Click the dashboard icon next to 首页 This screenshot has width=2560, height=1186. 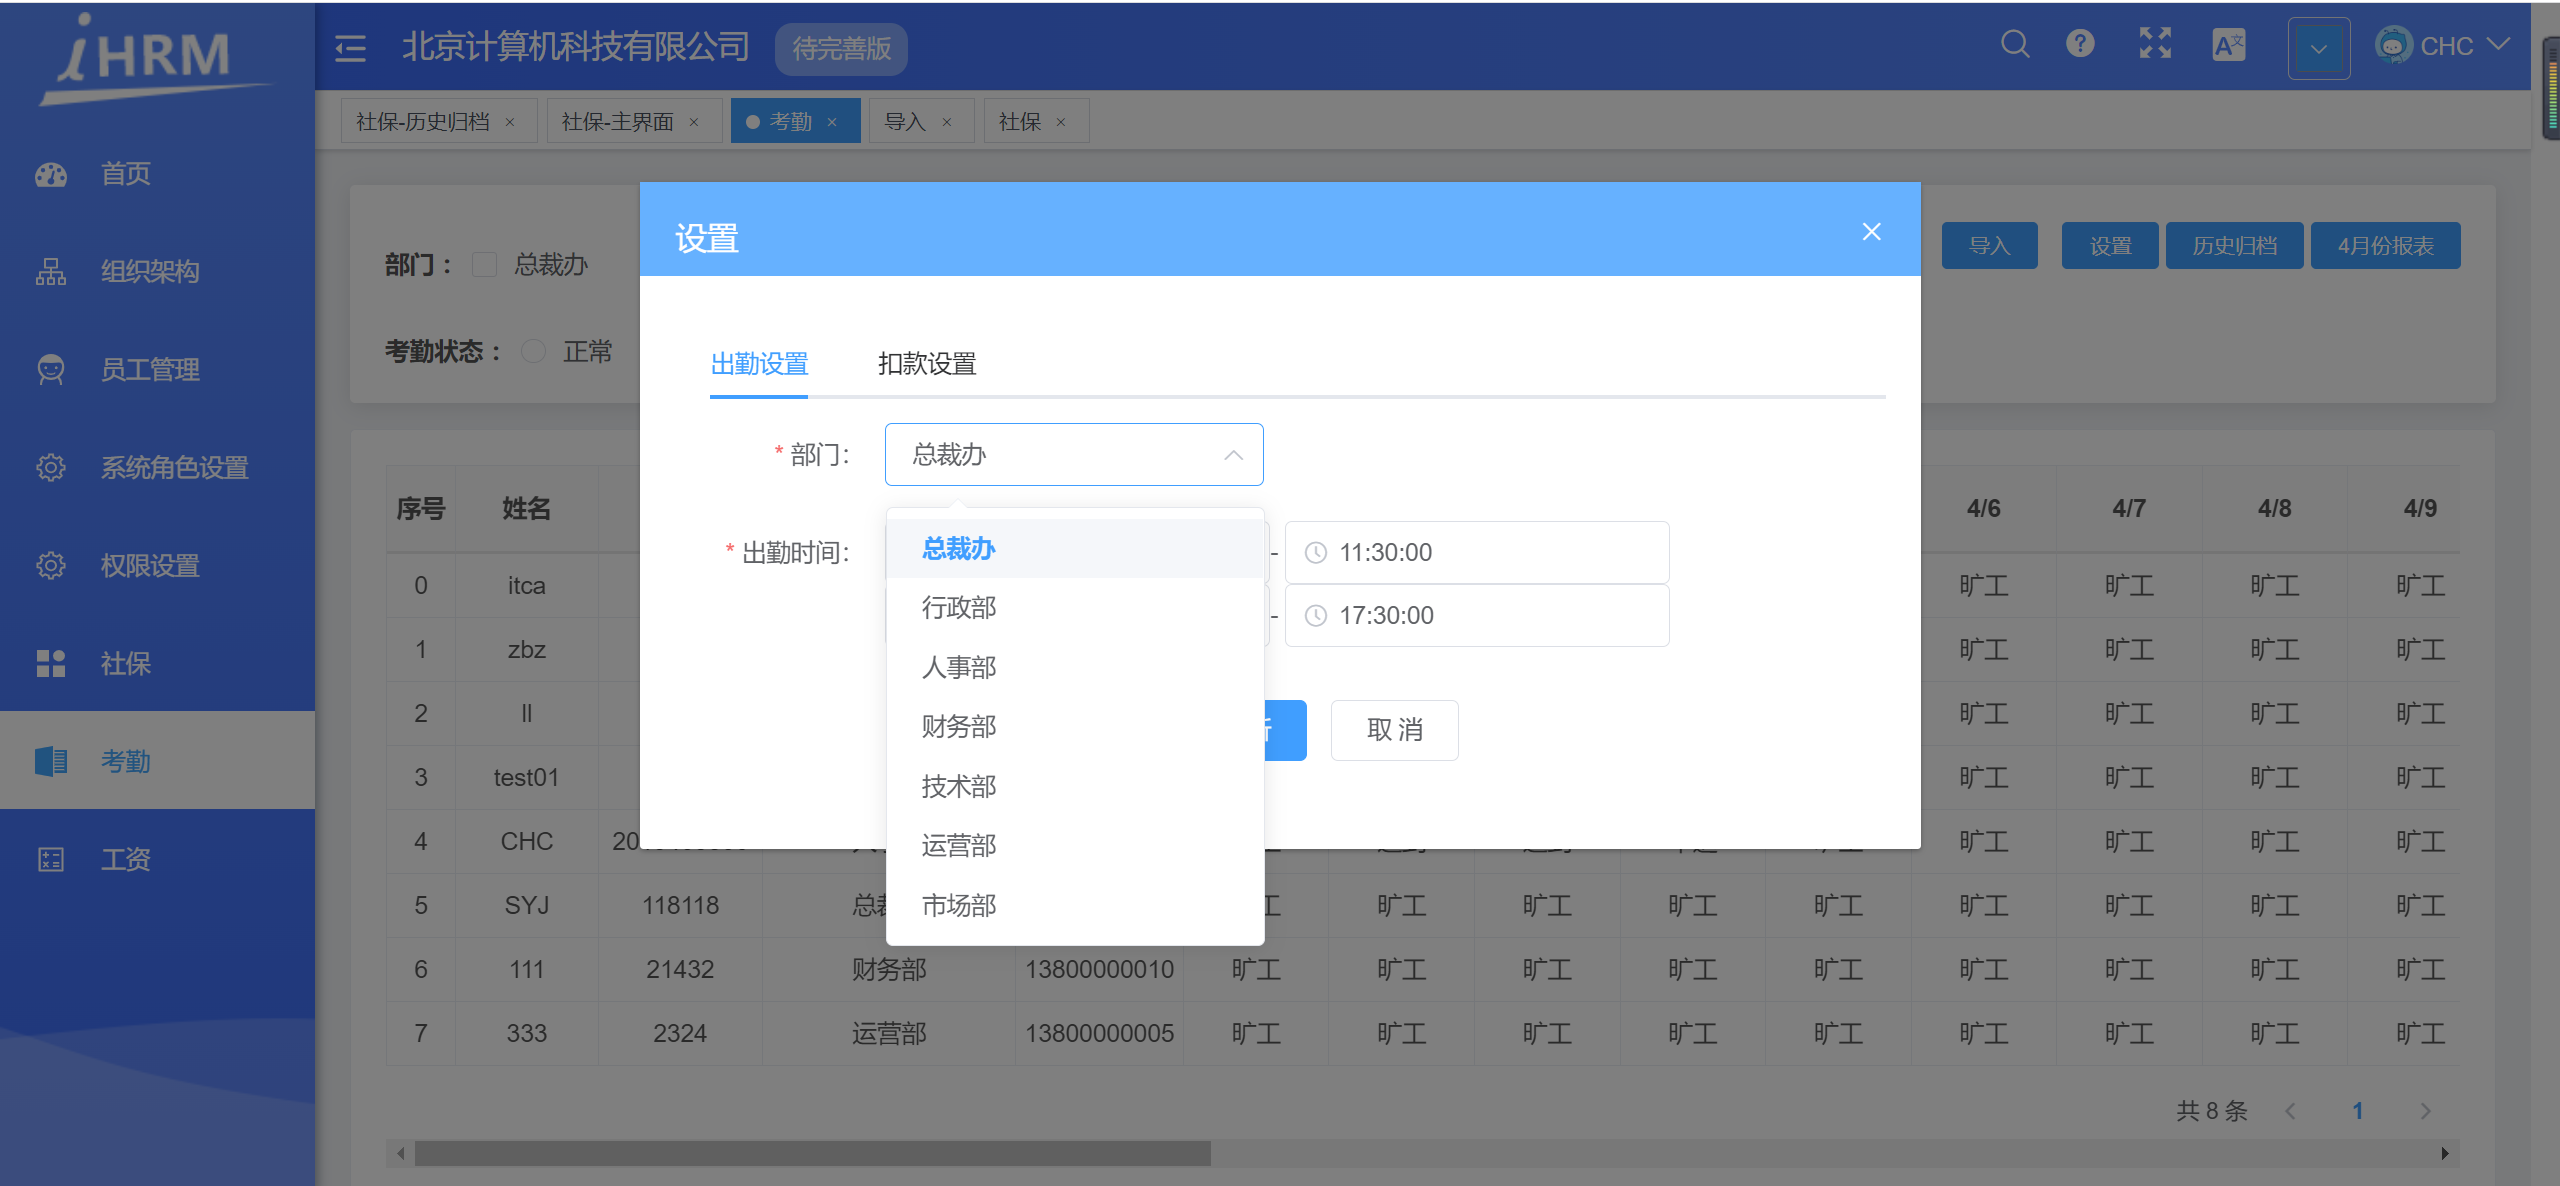51,175
